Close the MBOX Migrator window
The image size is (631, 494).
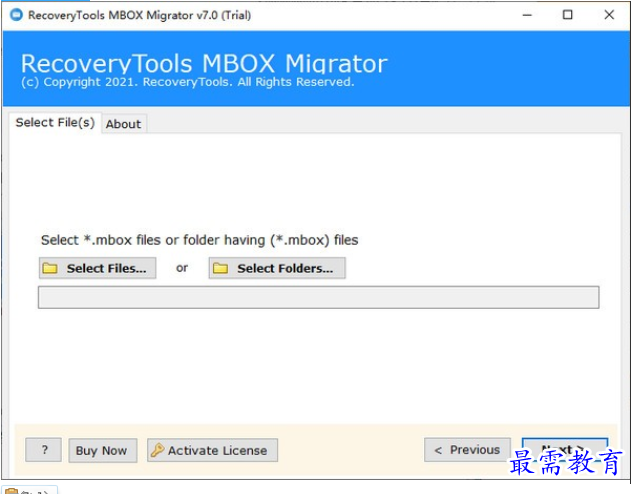[x=609, y=15]
